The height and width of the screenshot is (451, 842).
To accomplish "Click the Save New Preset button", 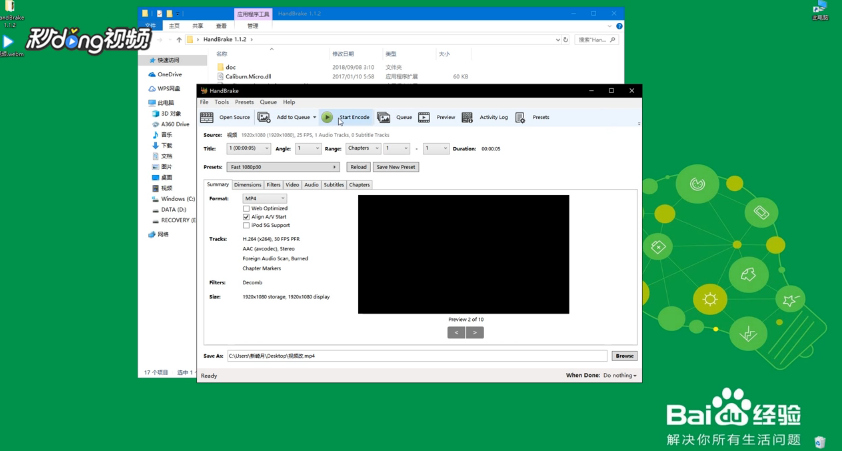I will pyautogui.click(x=396, y=167).
